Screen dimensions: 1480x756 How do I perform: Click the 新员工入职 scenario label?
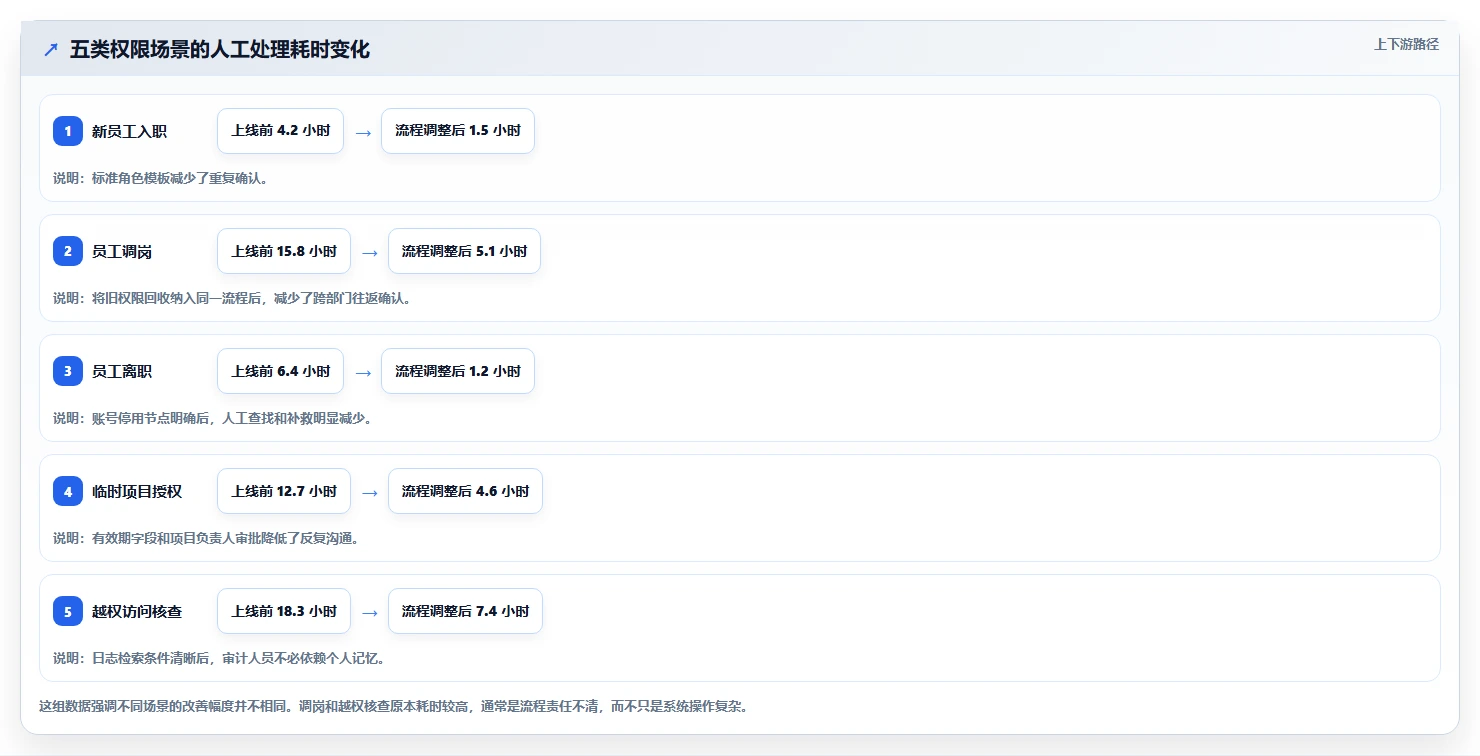pos(129,131)
